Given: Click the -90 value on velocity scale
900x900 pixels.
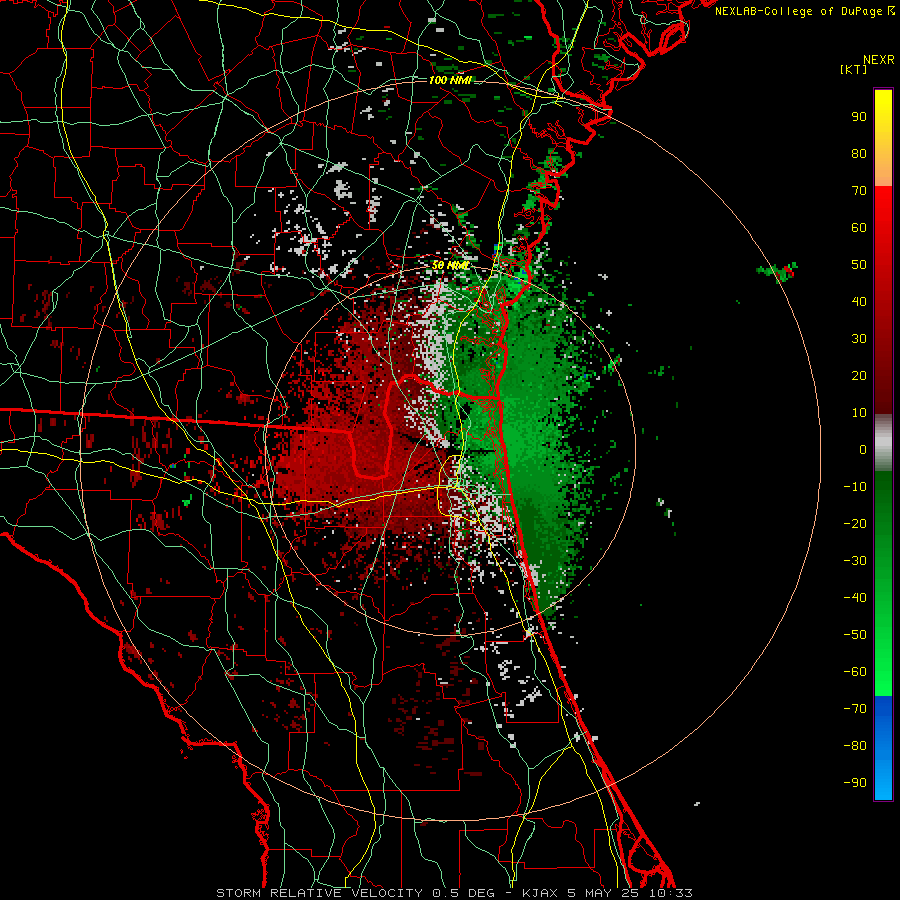Looking at the screenshot, I should coord(855,783).
